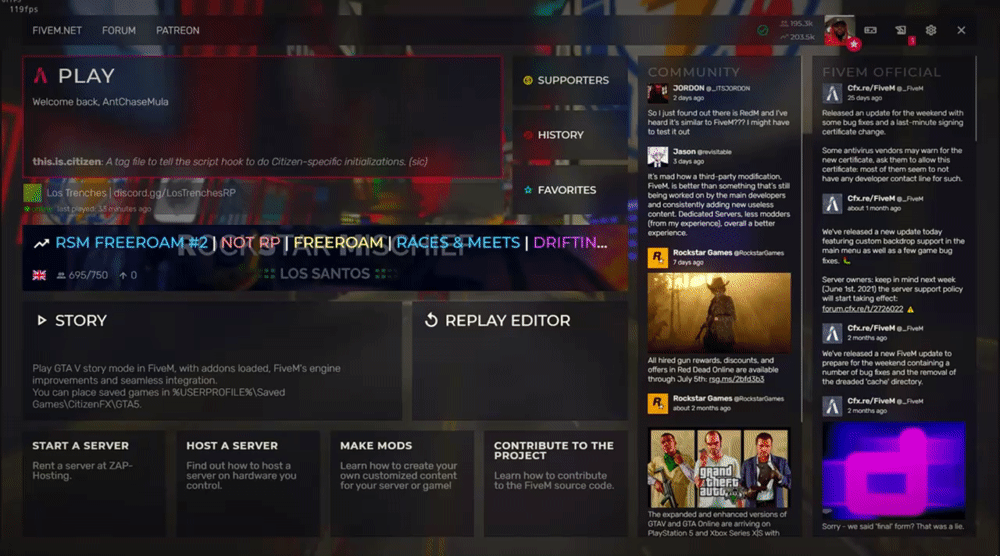Follow the rsg.ms/2bfd3b3 link

[x=736, y=379]
